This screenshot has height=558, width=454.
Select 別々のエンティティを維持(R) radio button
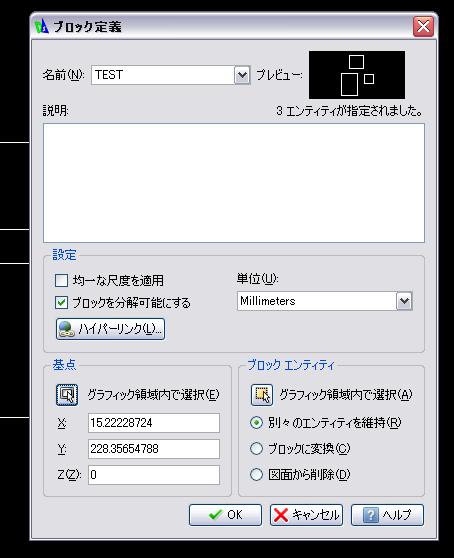[x=257, y=423]
